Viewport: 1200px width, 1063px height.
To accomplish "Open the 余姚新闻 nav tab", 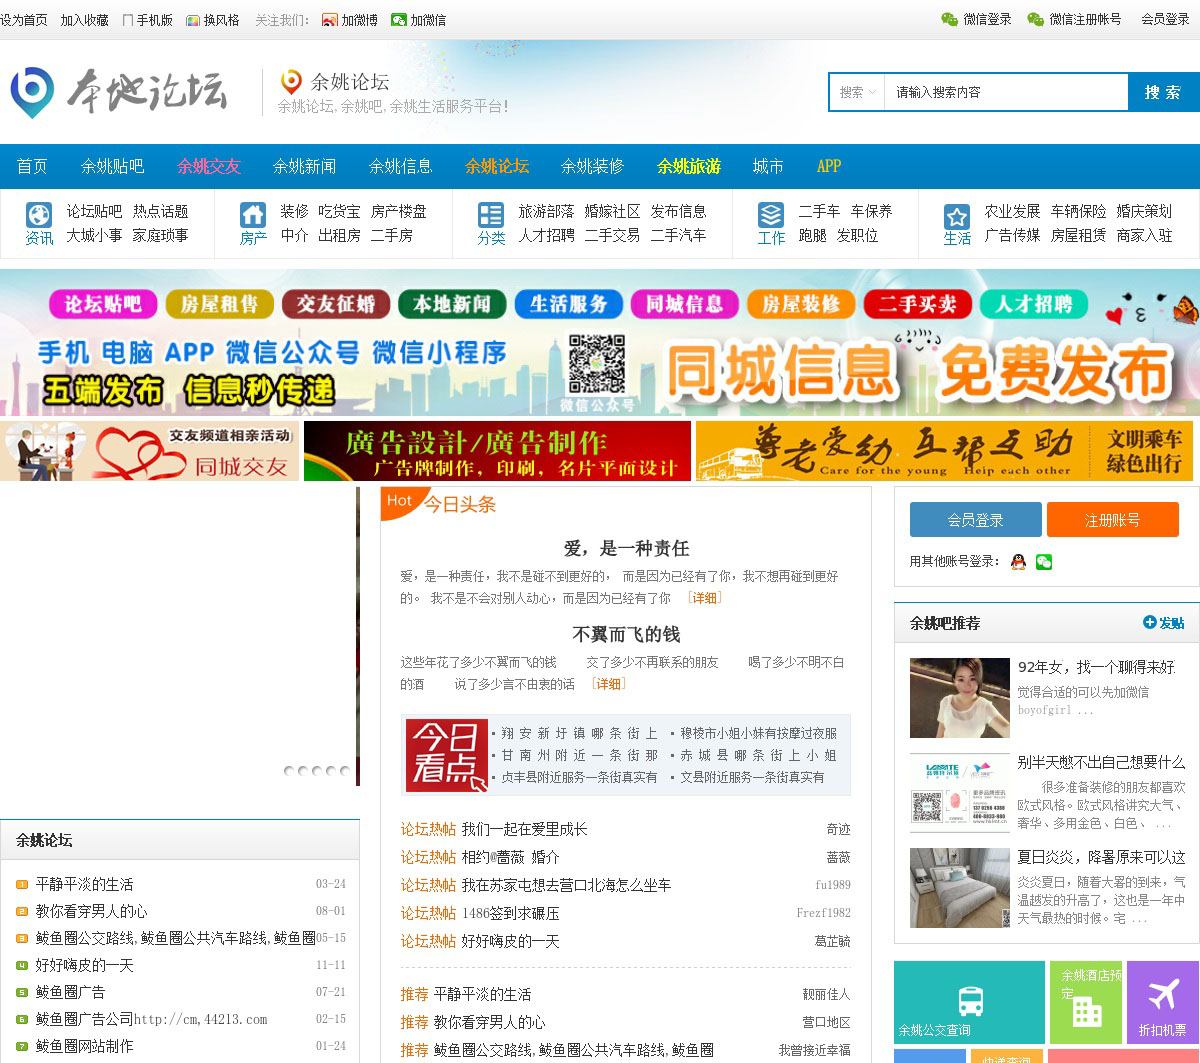I will (x=304, y=166).
